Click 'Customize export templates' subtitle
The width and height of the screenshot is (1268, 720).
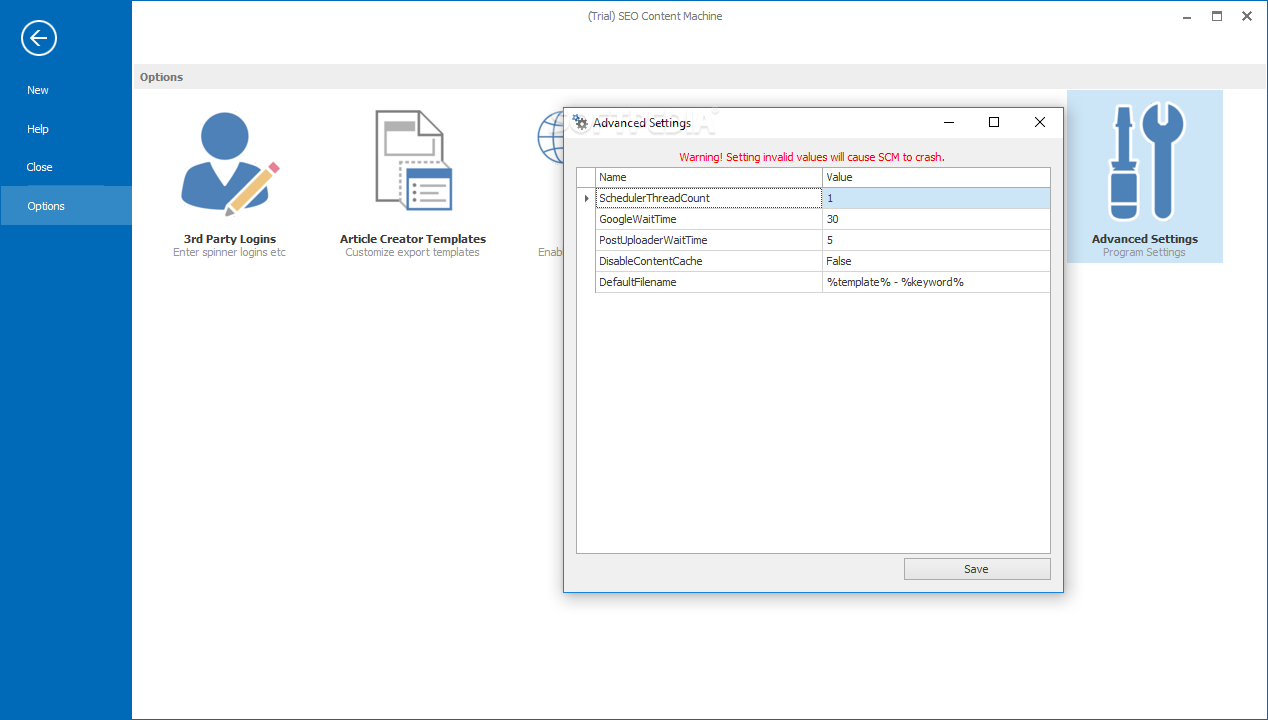click(413, 252)
